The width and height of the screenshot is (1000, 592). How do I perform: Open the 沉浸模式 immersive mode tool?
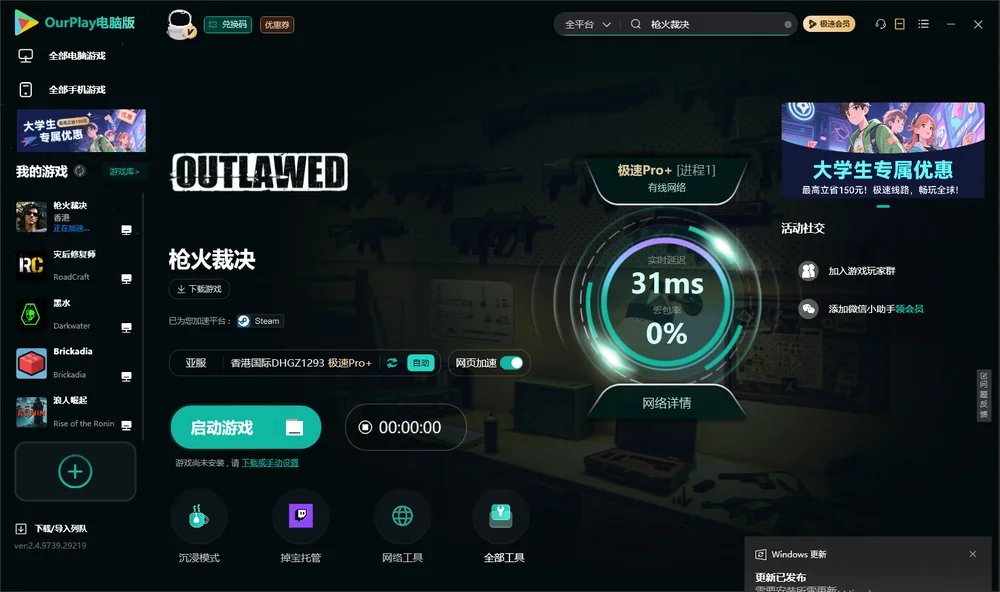[x=199, y=516]
